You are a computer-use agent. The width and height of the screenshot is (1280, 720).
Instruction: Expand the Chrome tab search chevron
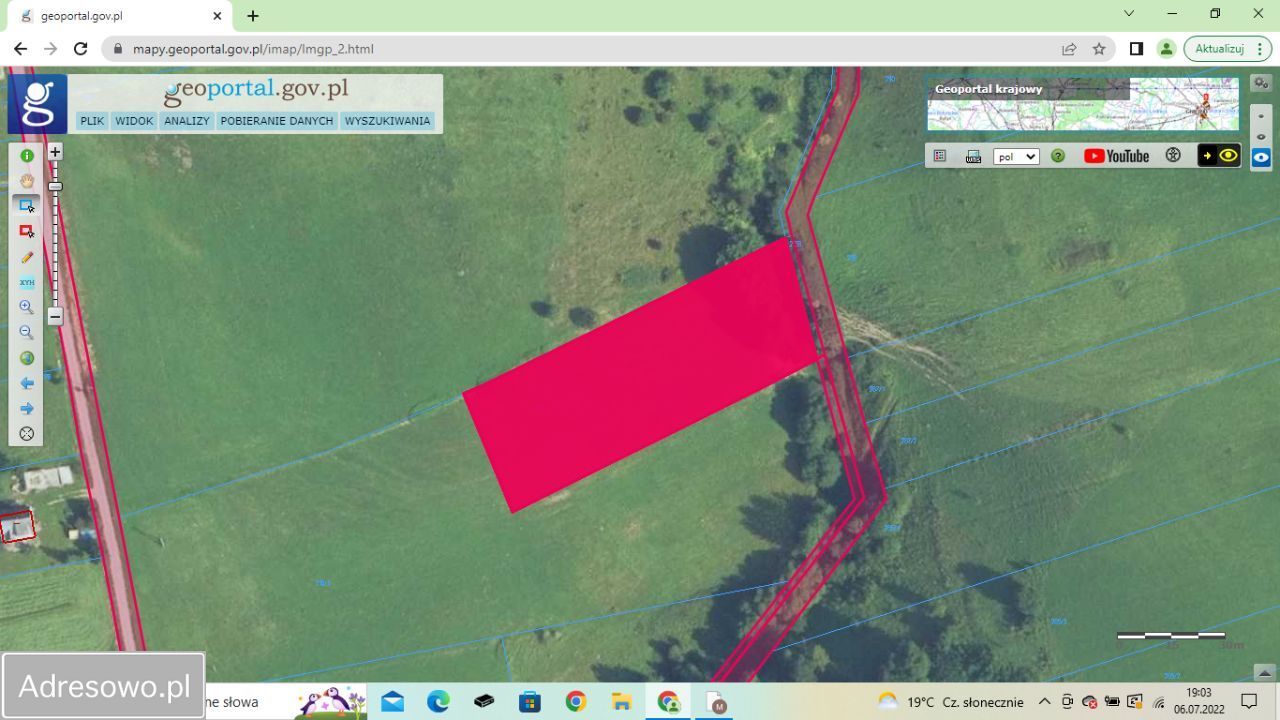pyautogui.click(x=1129, y=14)
